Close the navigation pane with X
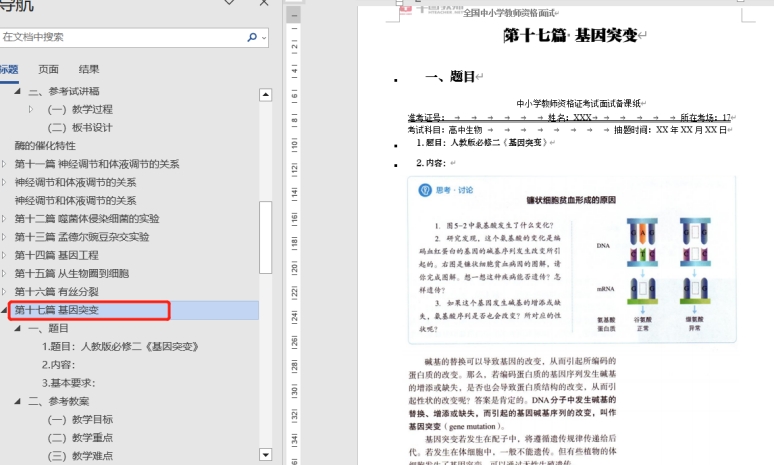The width and height of the screenshot is (775, 465). 263,4
